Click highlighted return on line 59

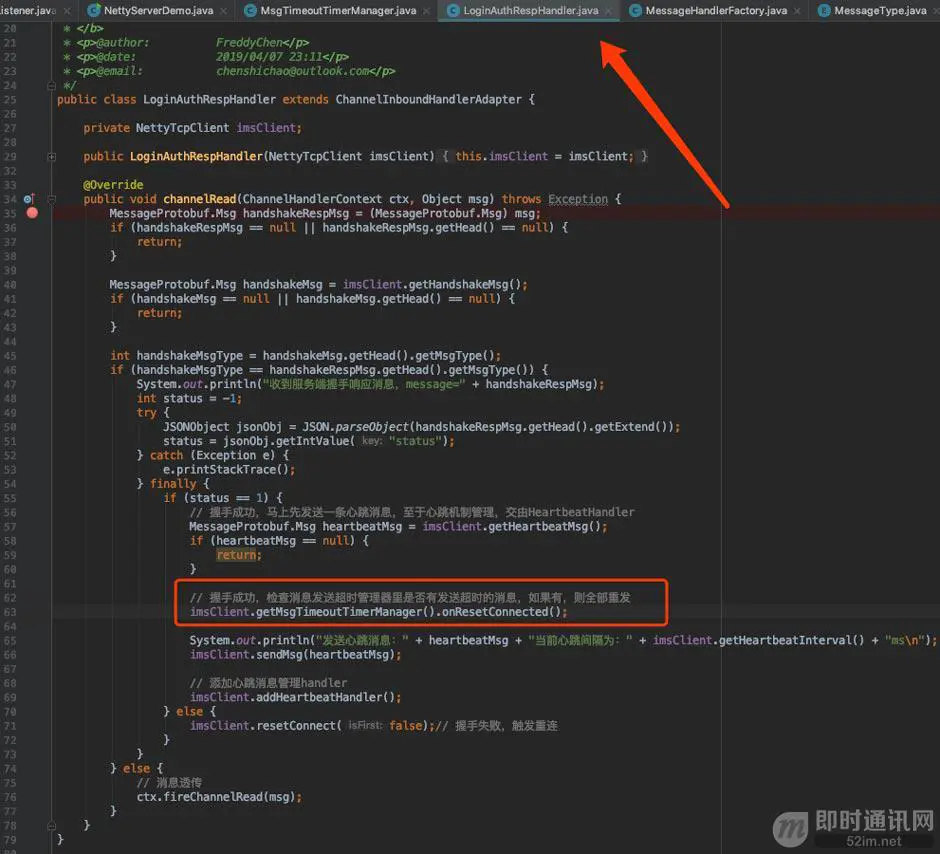236,555
